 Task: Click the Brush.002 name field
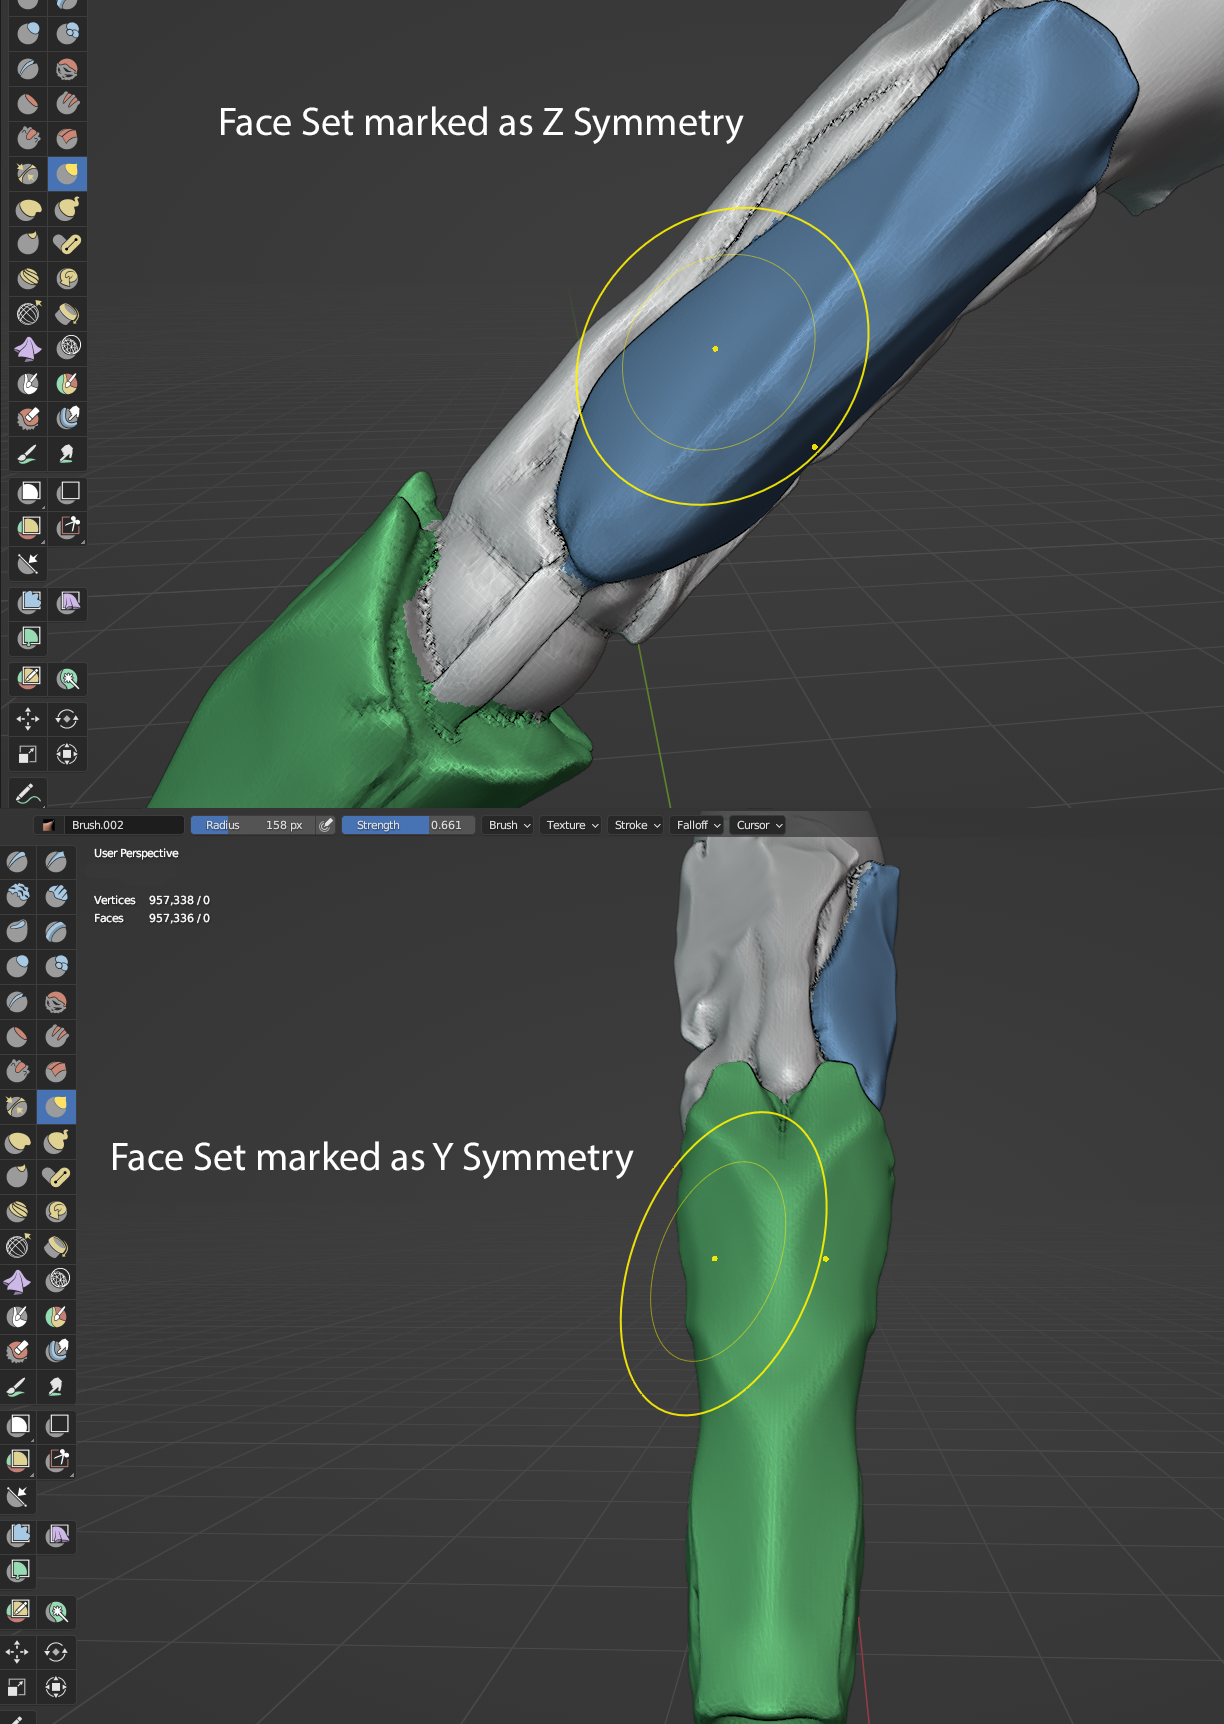(124, 825)
